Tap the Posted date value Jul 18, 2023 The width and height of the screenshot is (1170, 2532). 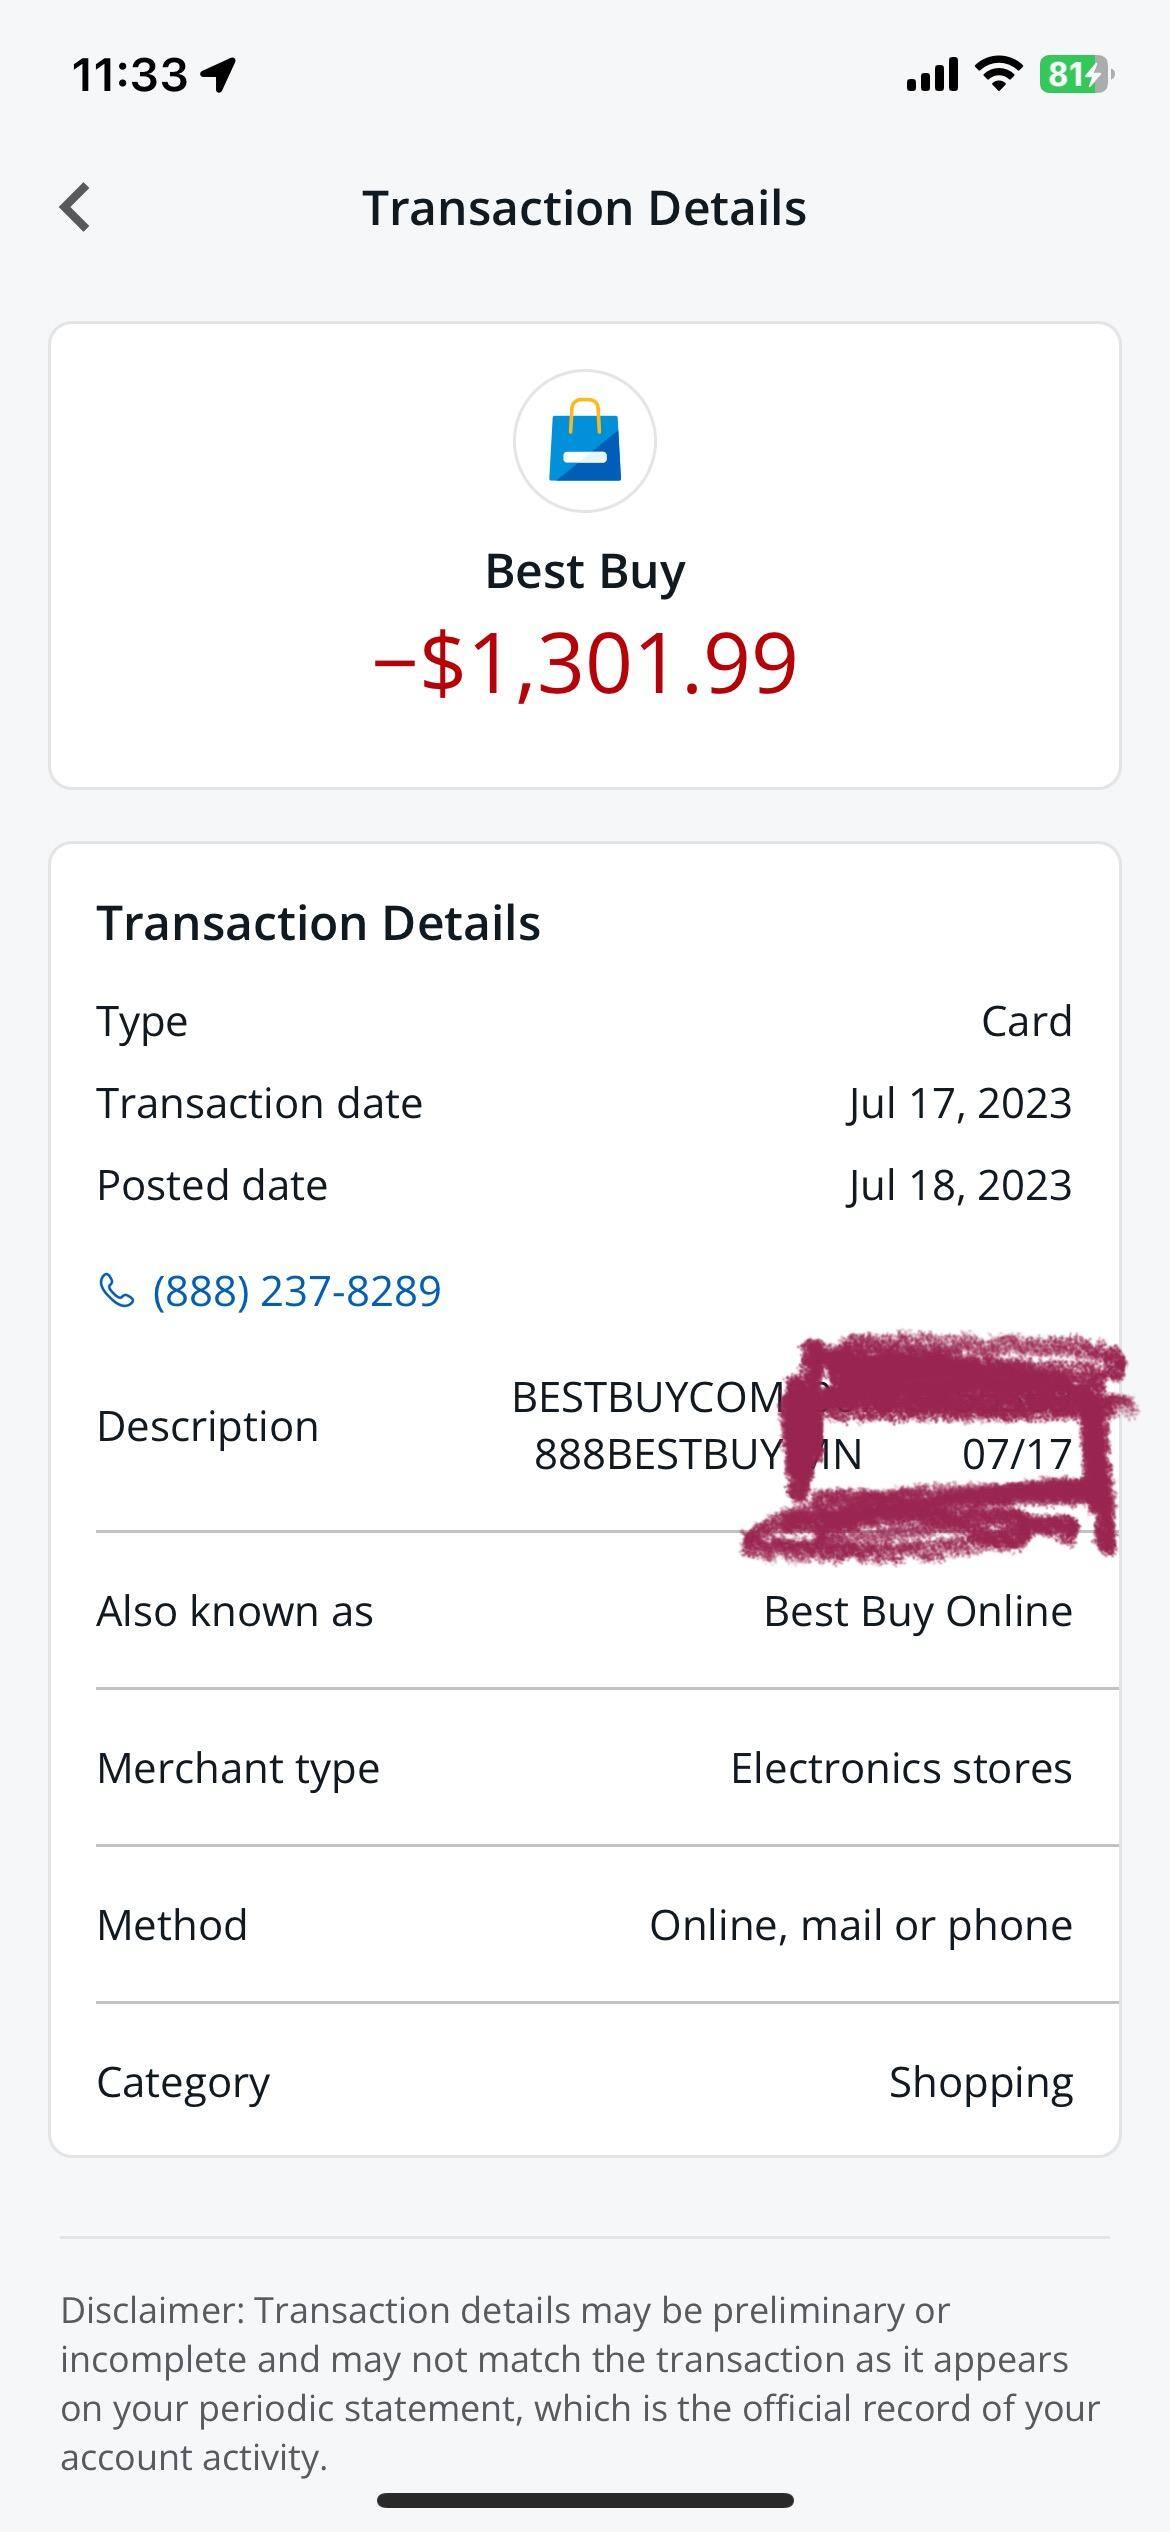point(959,1186)
